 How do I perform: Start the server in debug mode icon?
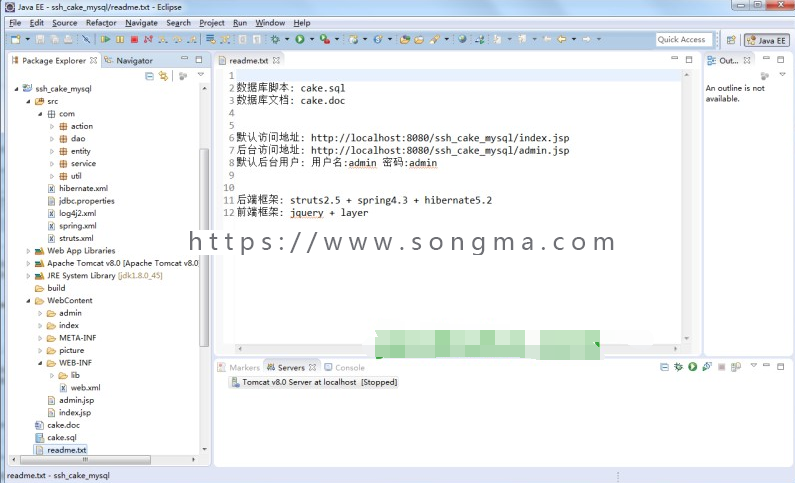pos(678,367)
